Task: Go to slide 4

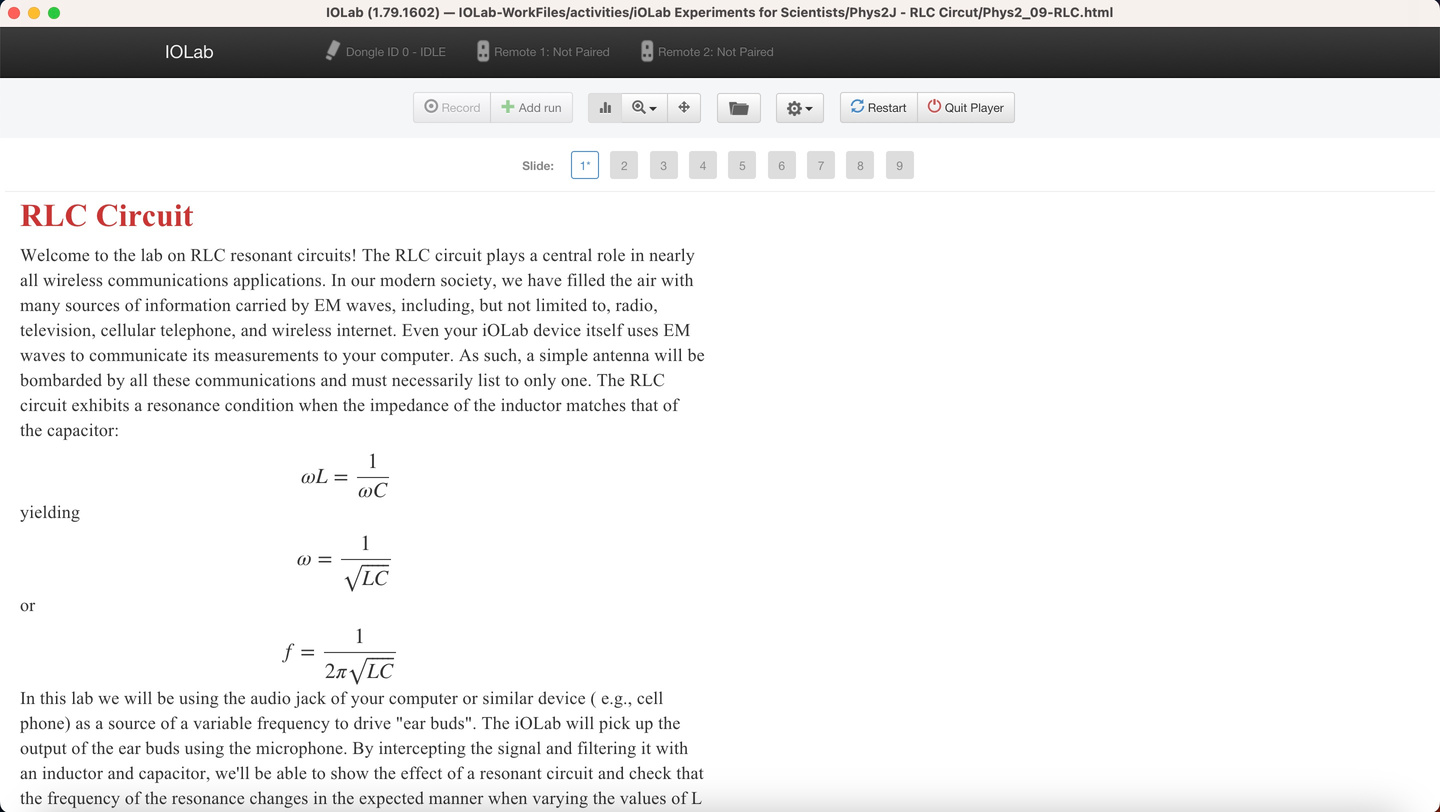Action: point(703,166)
